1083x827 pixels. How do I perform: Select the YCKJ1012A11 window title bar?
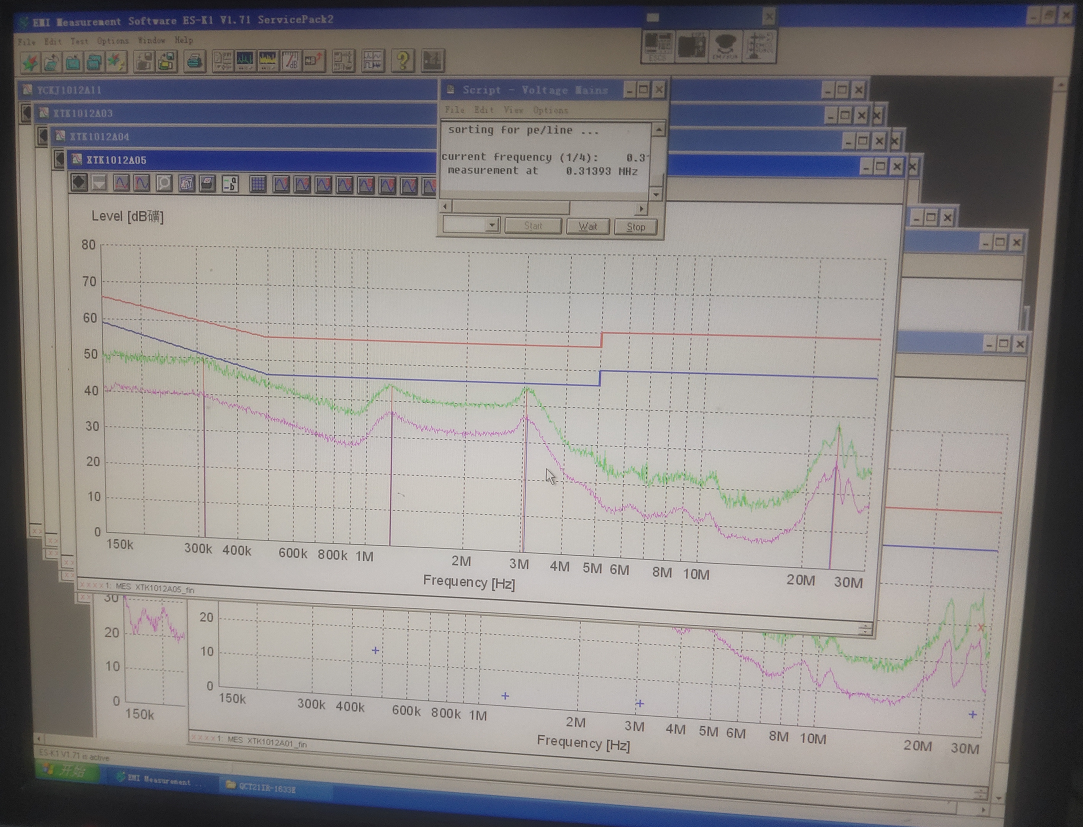tap(228, 90)
